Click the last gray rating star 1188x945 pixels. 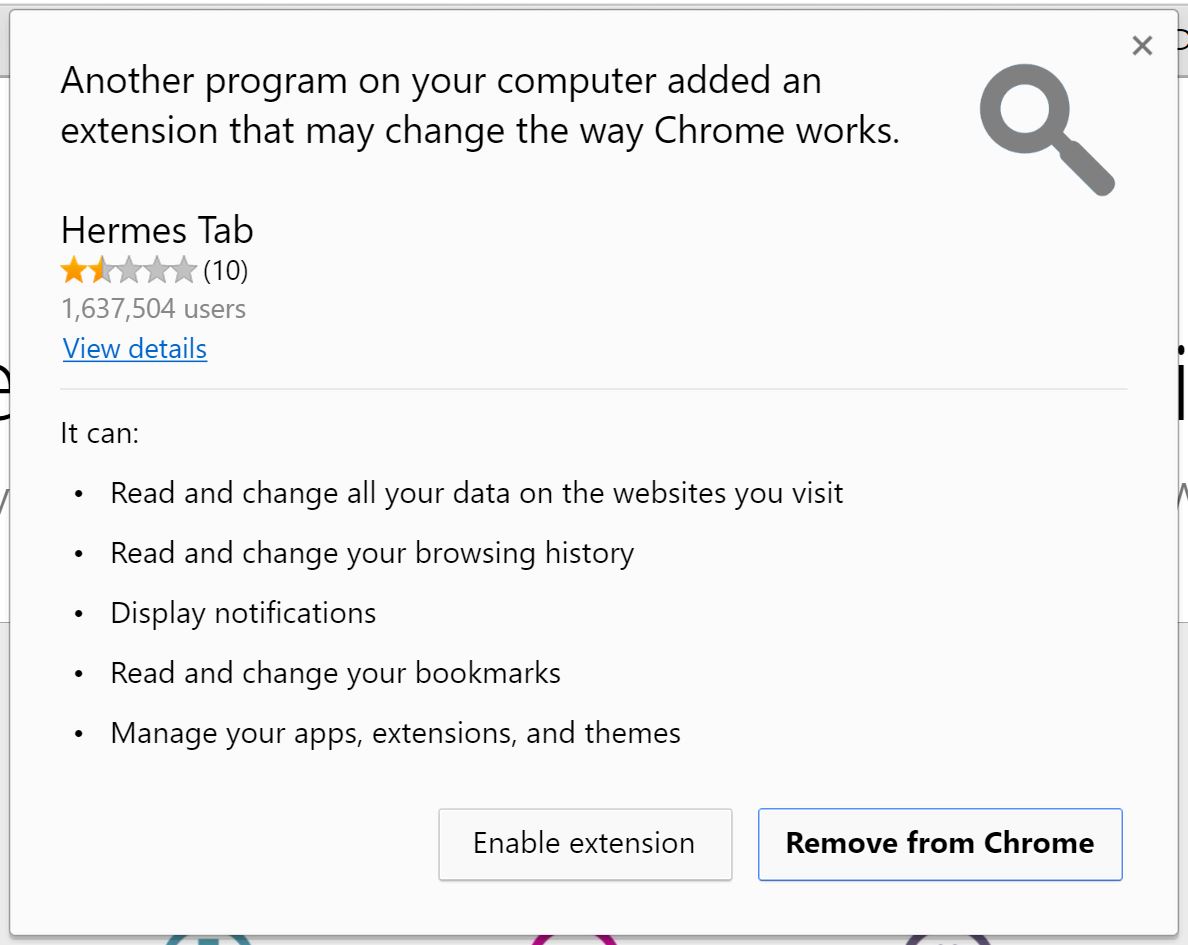pyautogui.click(x=184, y=270)
